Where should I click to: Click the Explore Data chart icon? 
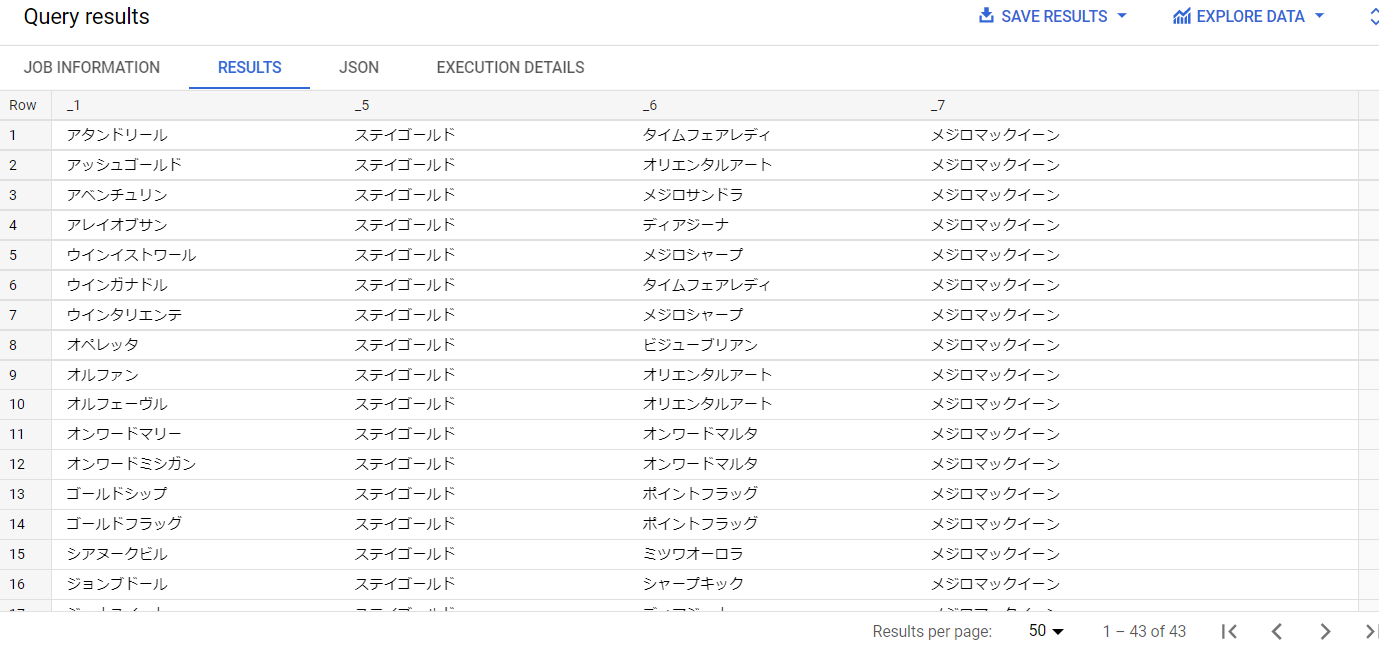[1182, 16]
